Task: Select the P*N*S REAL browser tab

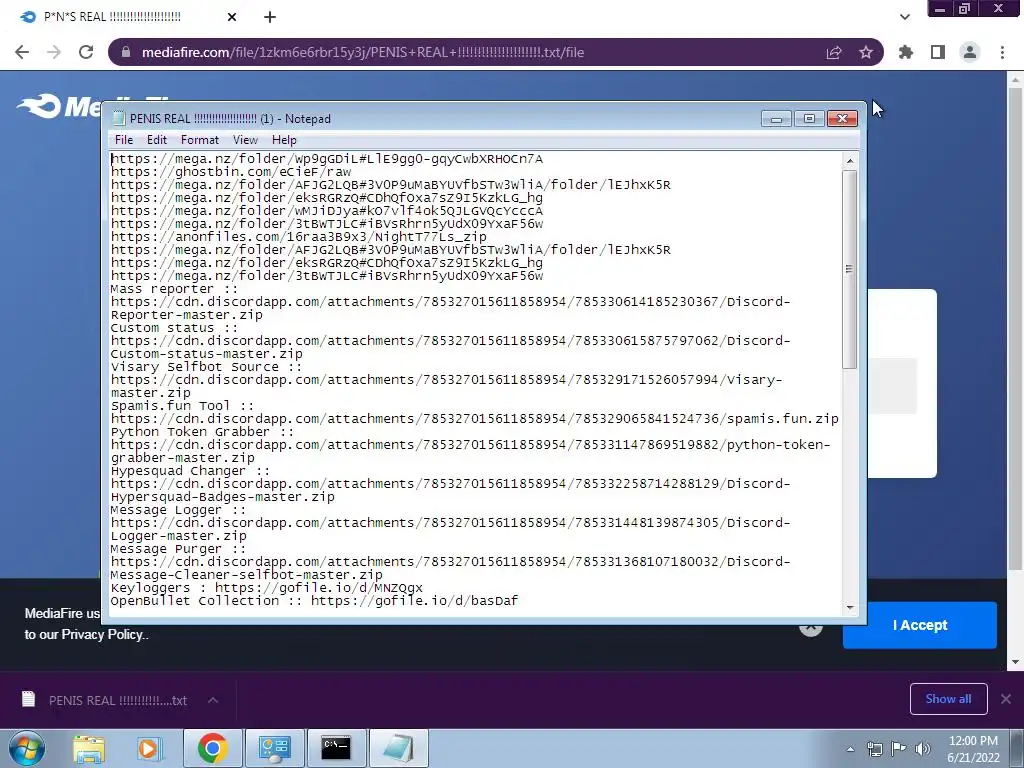Action: pos(129,17)
